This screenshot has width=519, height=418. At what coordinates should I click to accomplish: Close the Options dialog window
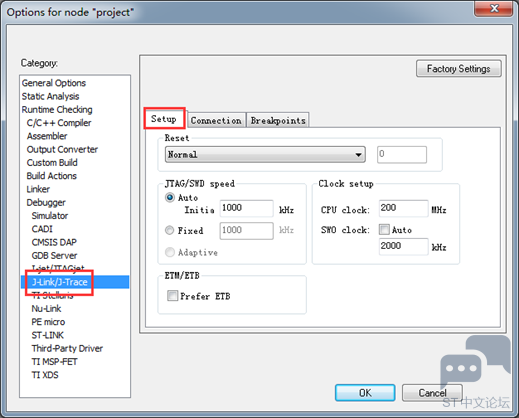[x=494, y=8]
